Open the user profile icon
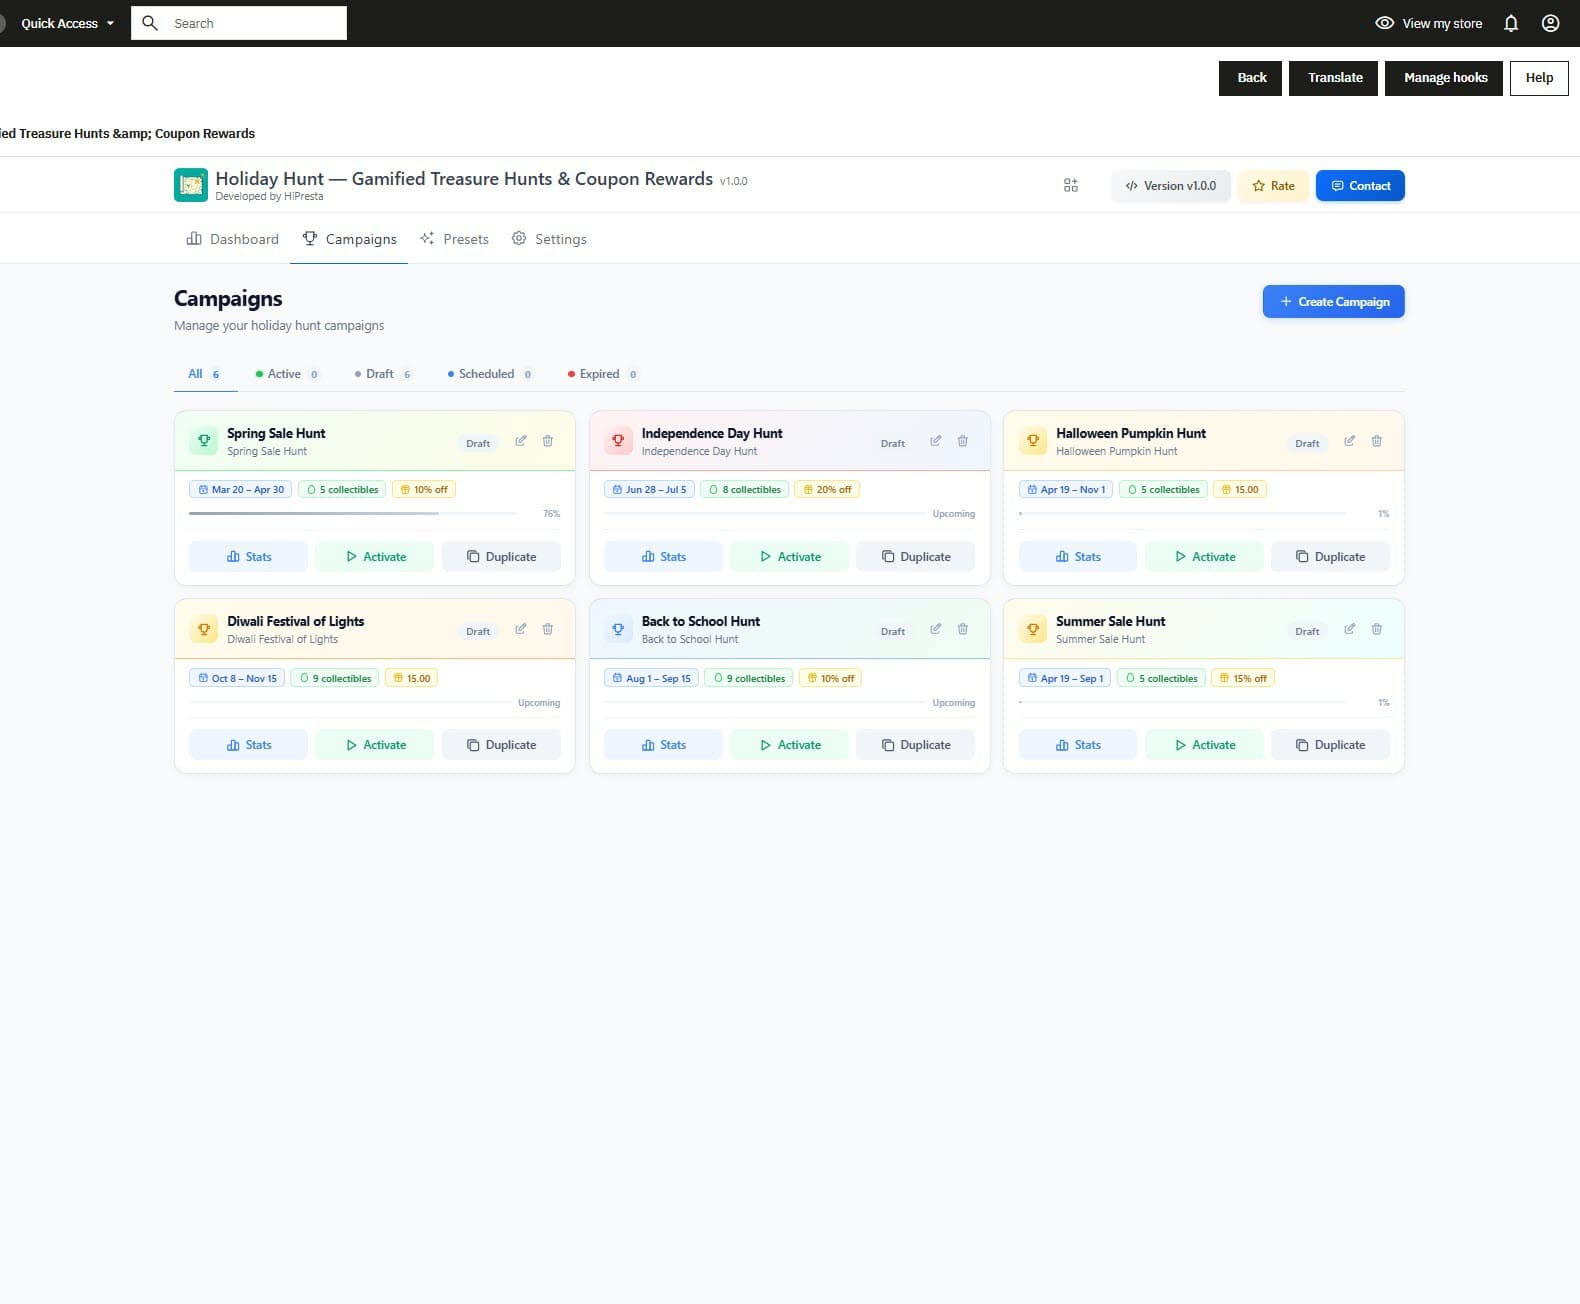This screenshot has height=1304, width=1580. (1550, 23)
